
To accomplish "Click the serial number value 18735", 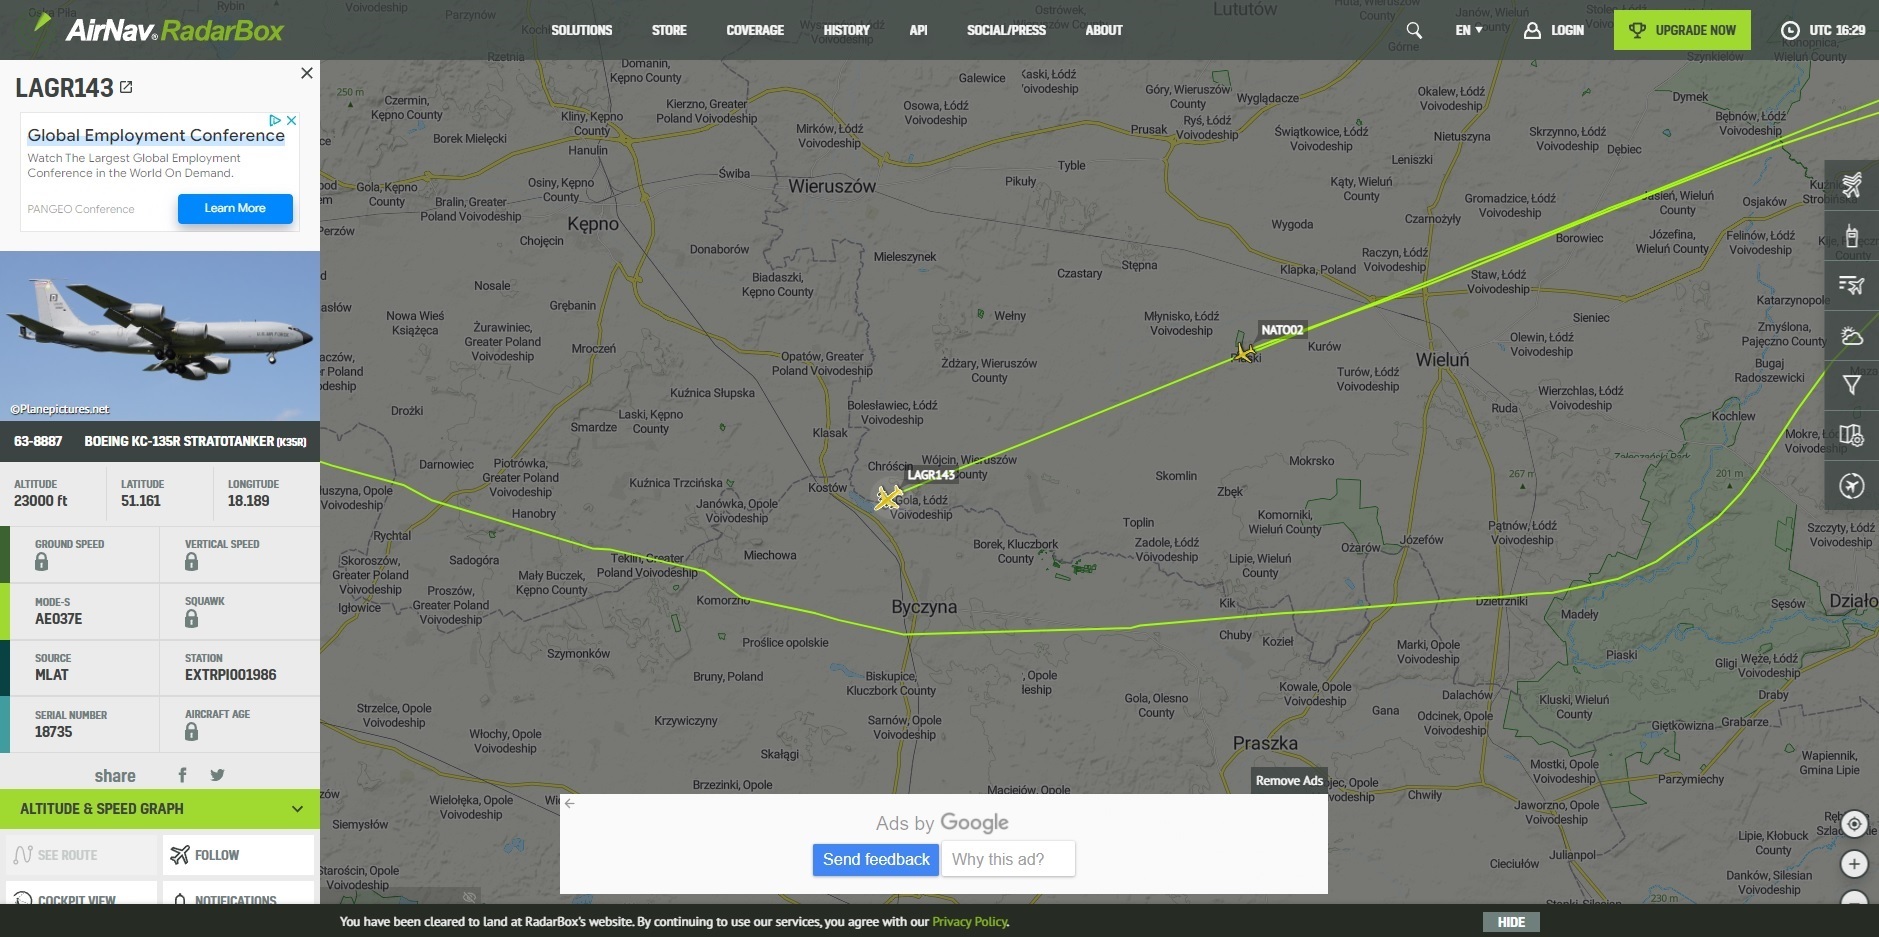I will pos(54,732).
